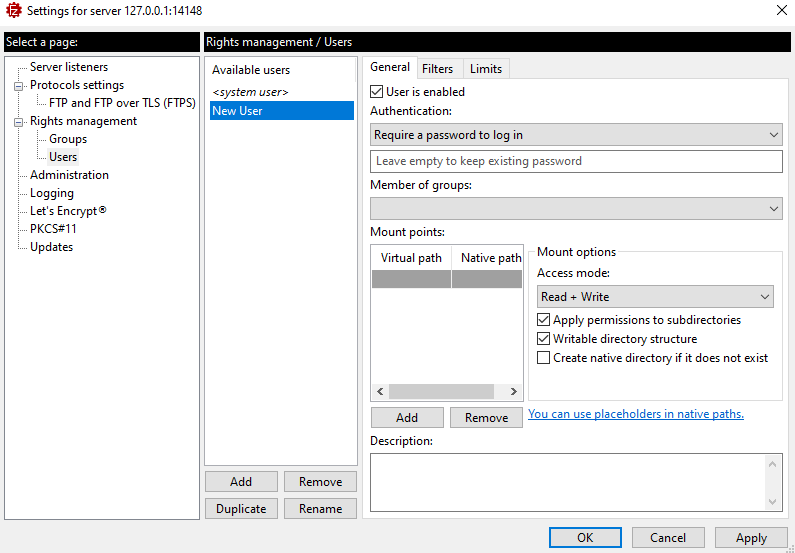Click the Duplicate user button

pyautogui.click(x=241, y=508)
